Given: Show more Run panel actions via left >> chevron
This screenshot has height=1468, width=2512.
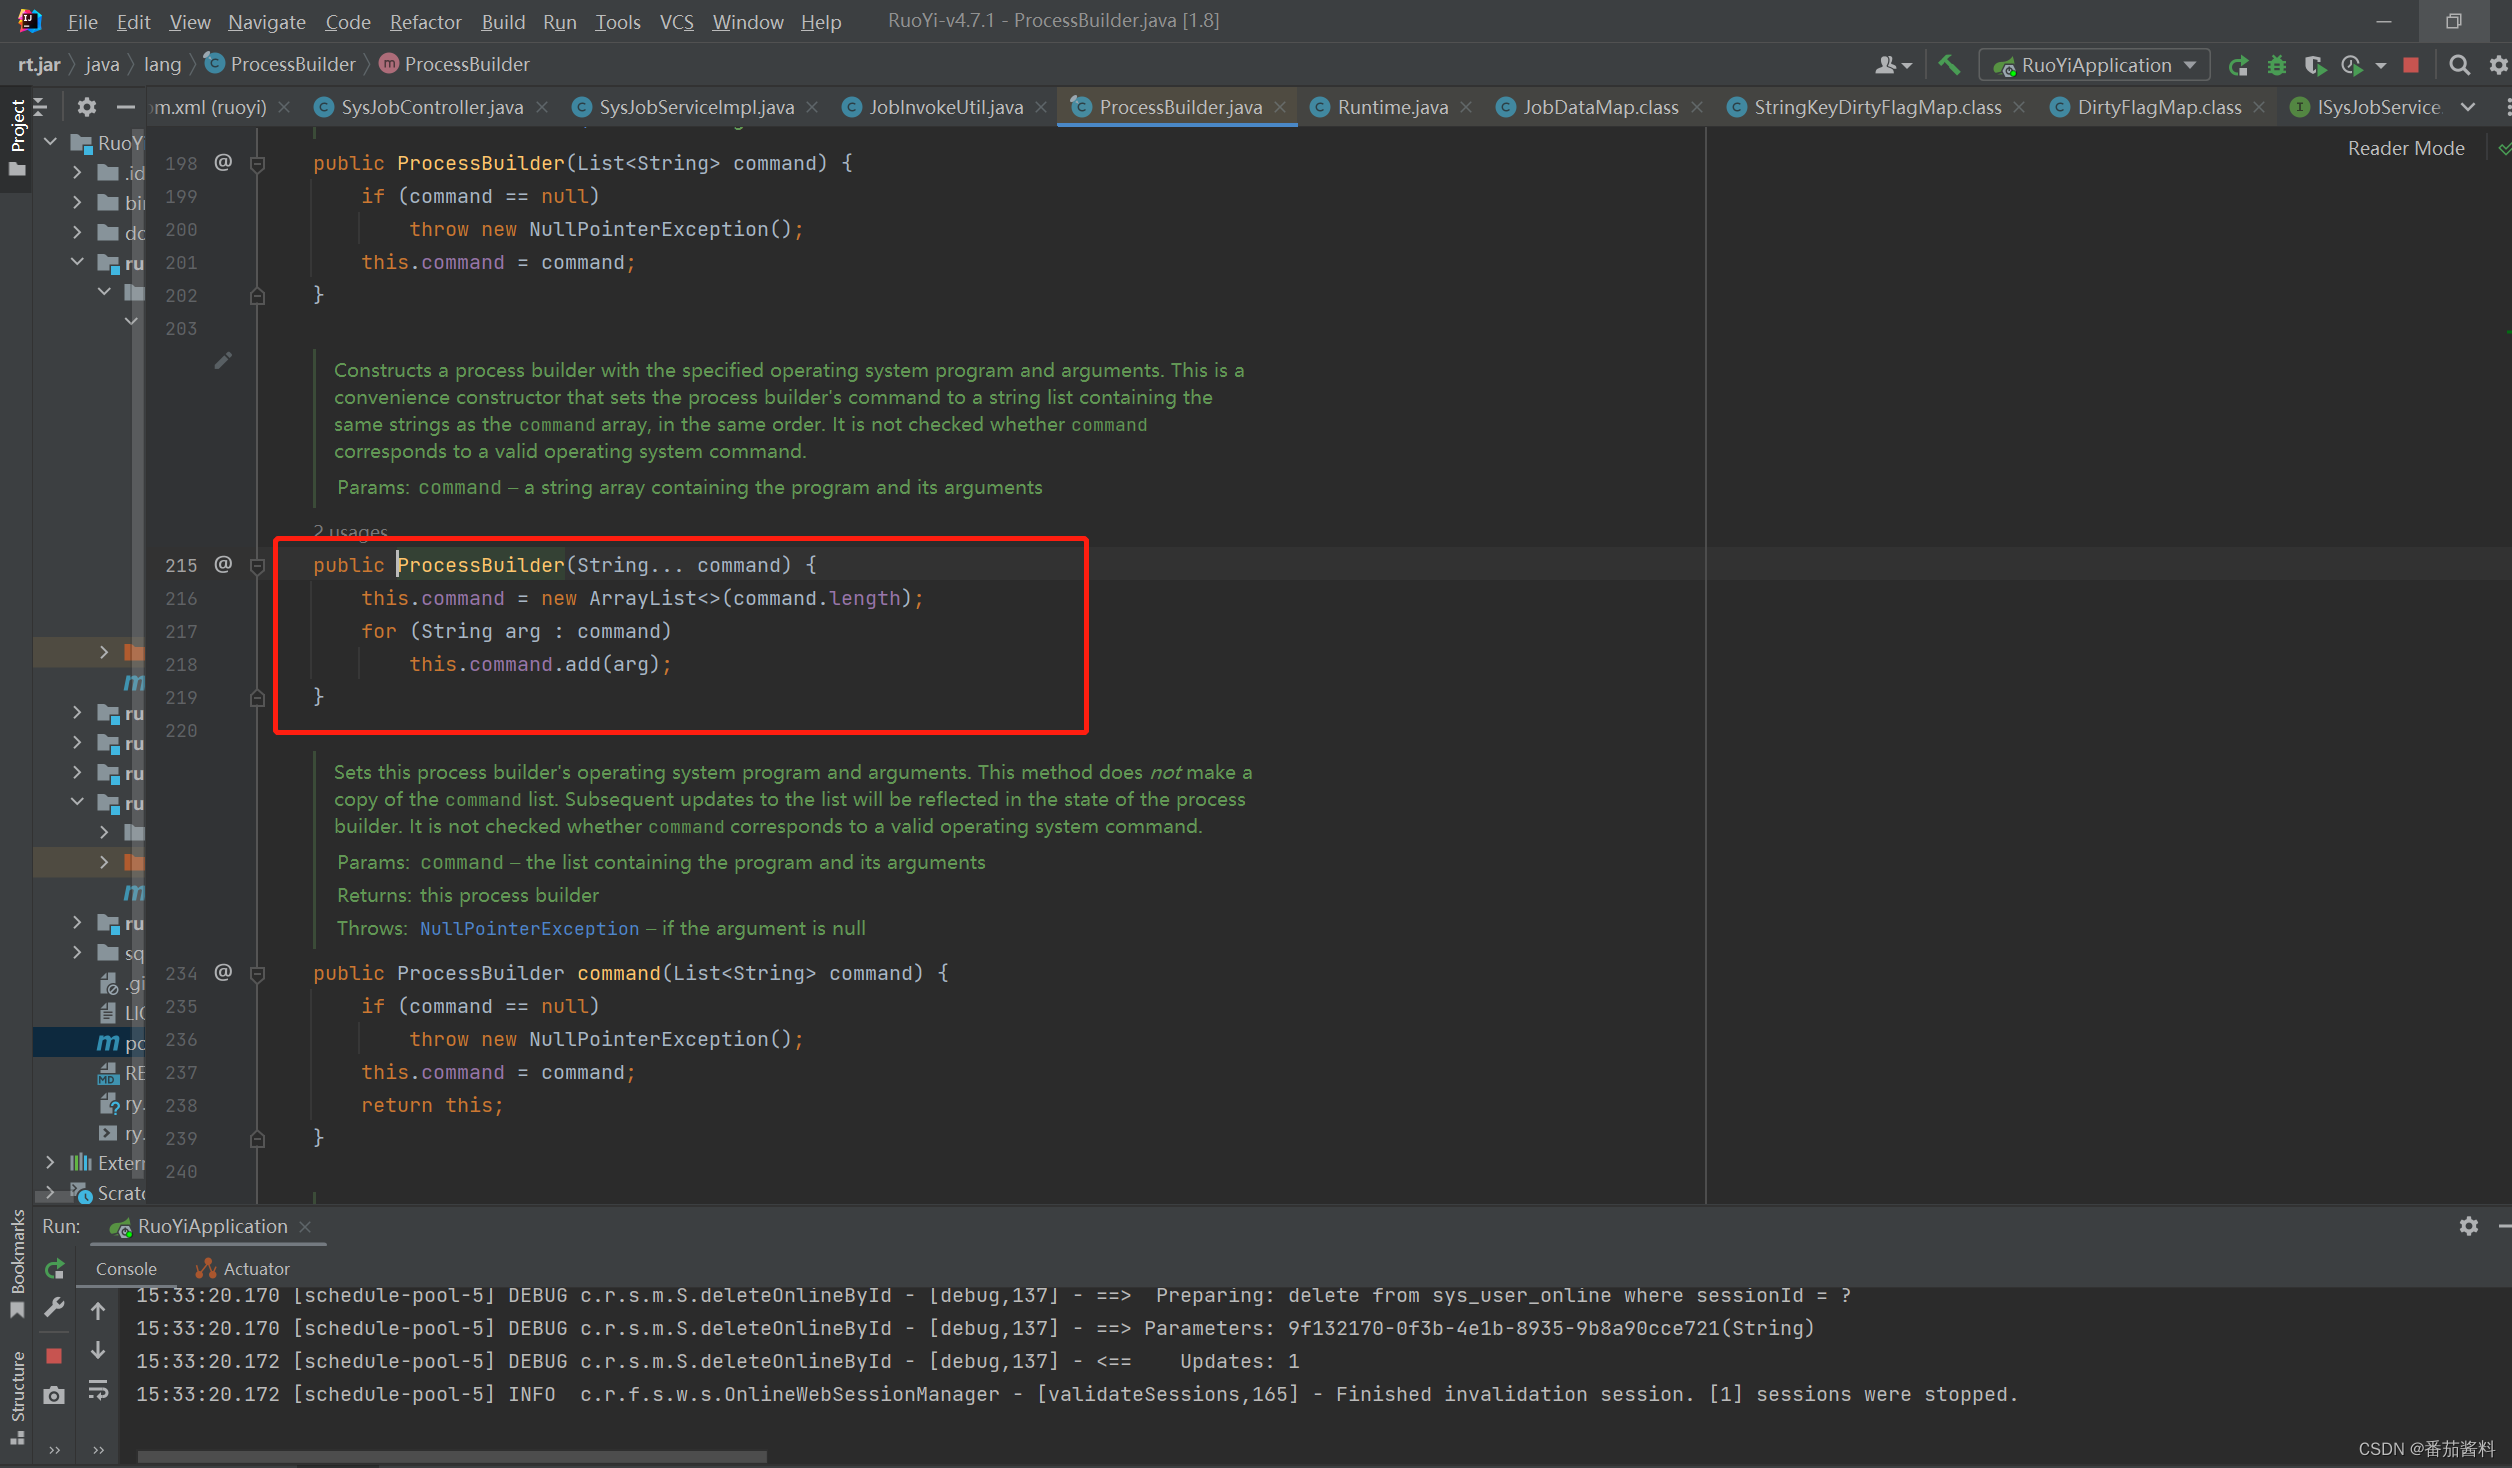Looking at the screenshot, I should coord(55,1449).
